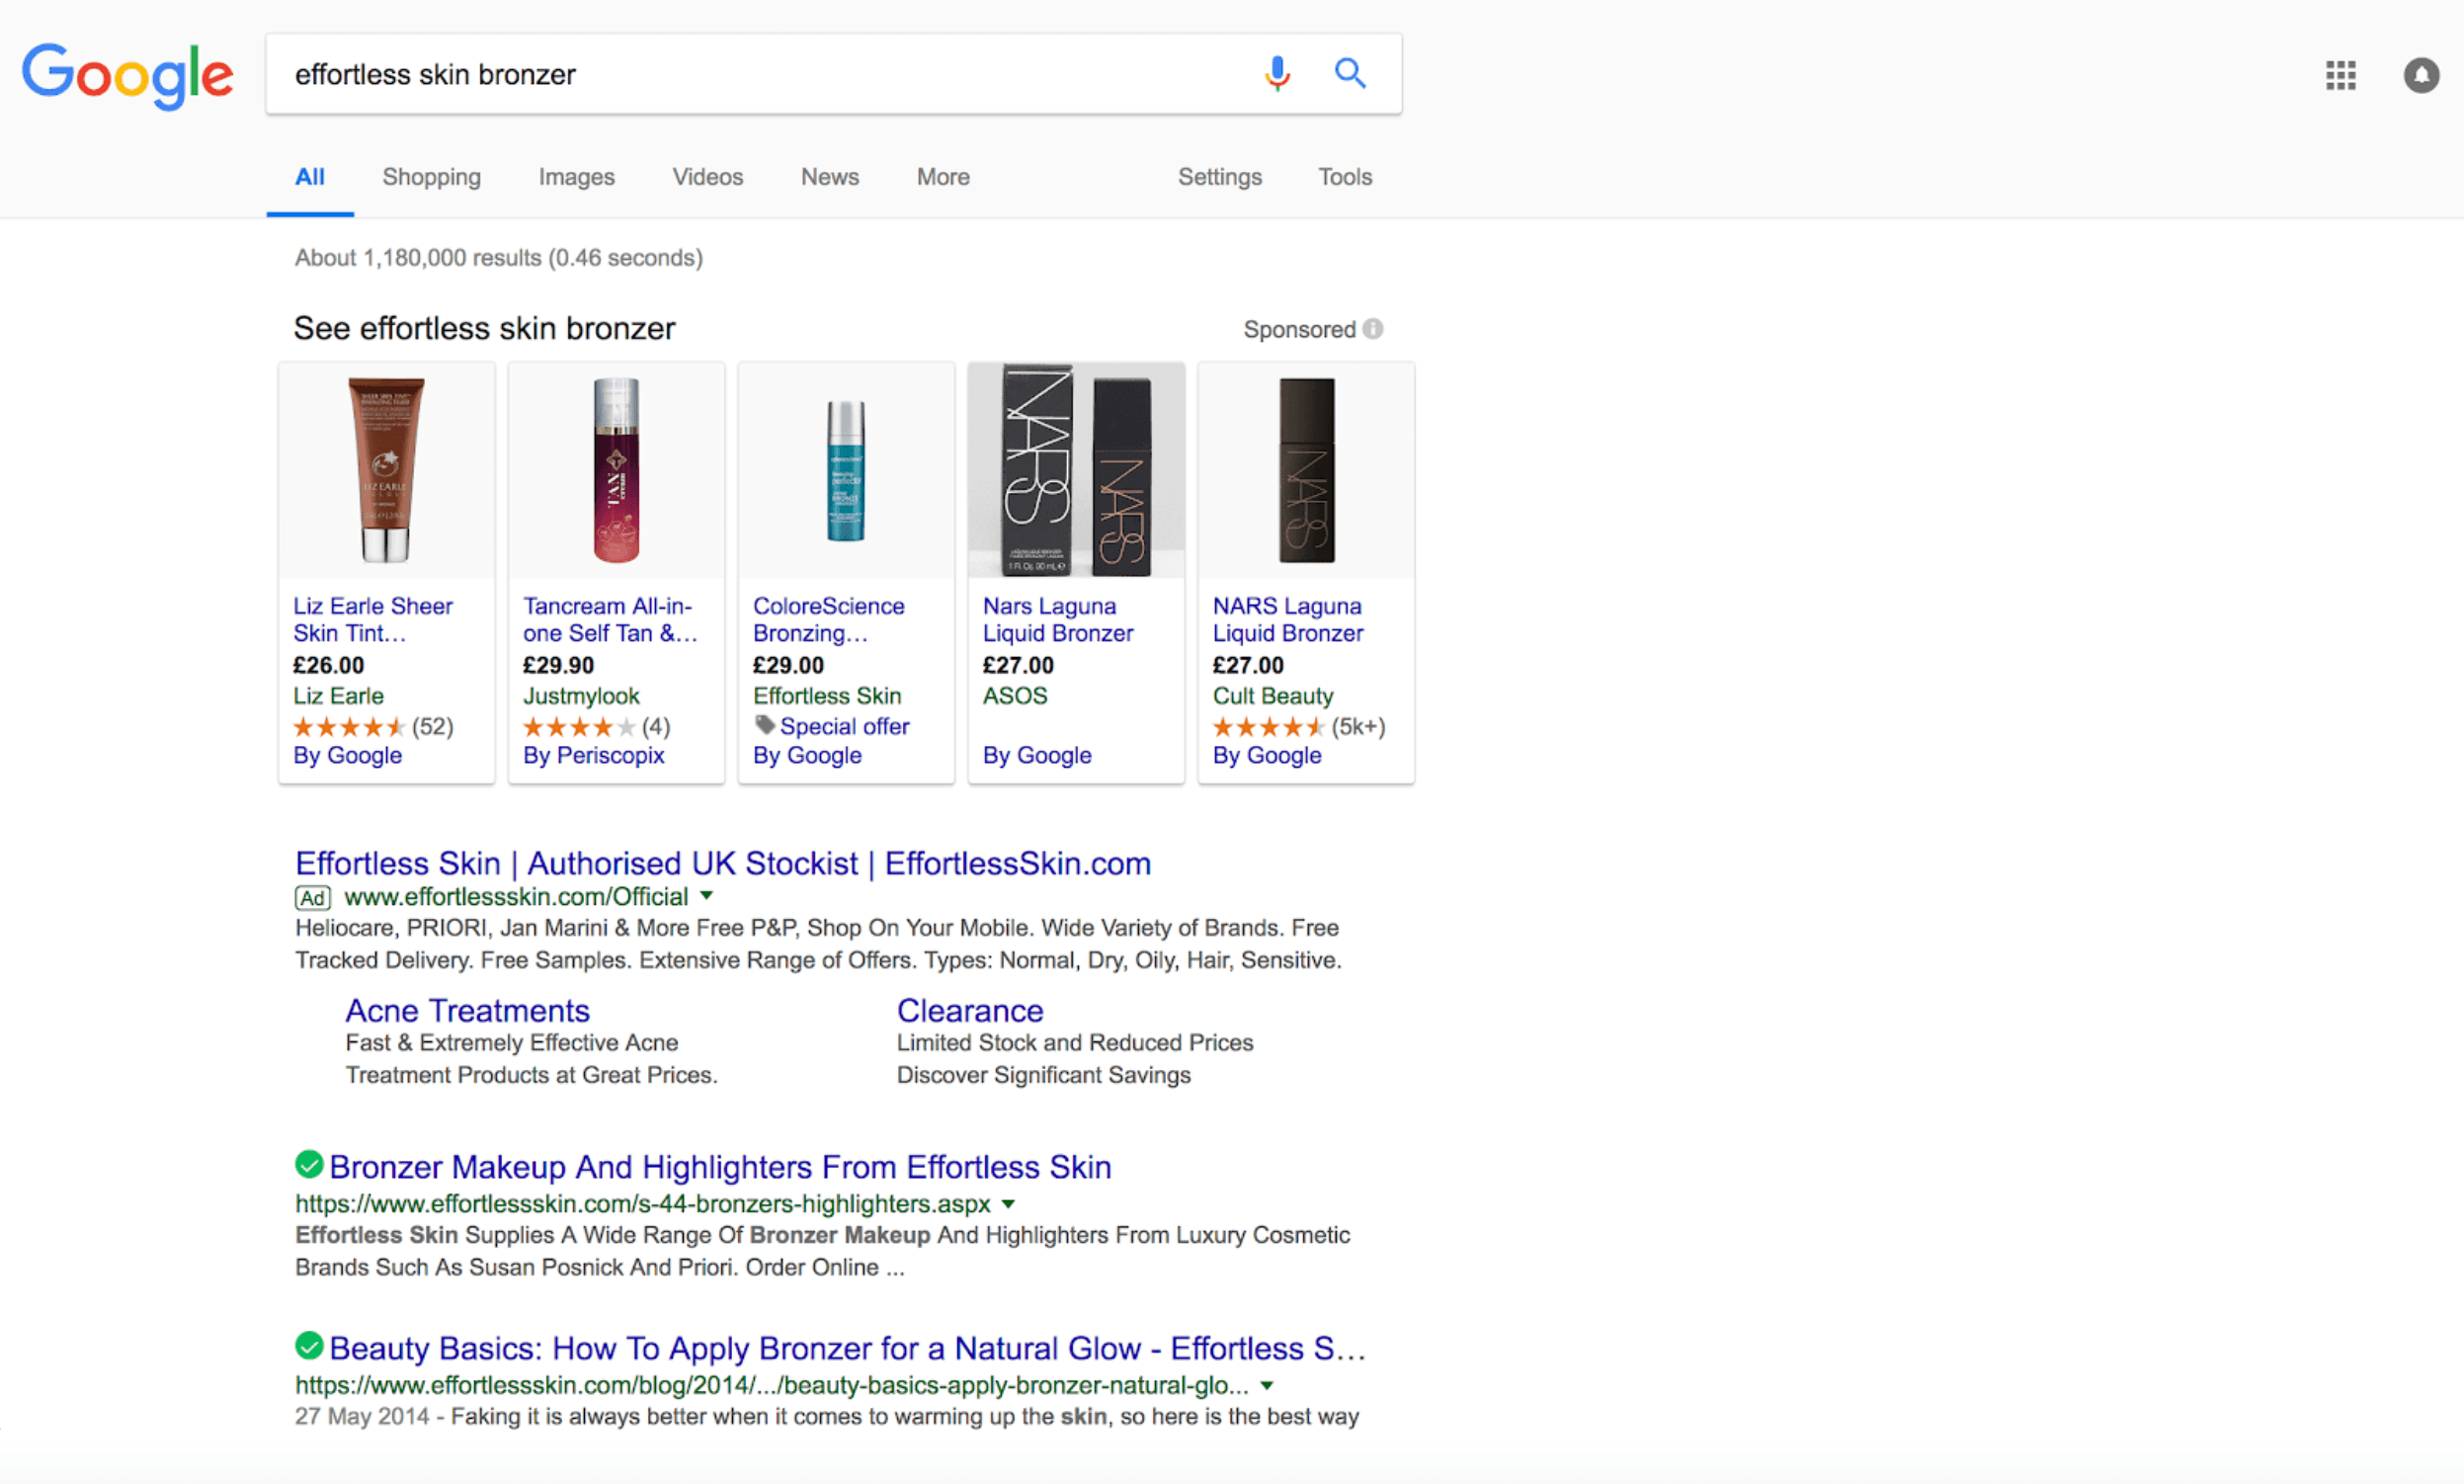
Task: Open the Google apps grid
Action: click(x=2340, y=75)
